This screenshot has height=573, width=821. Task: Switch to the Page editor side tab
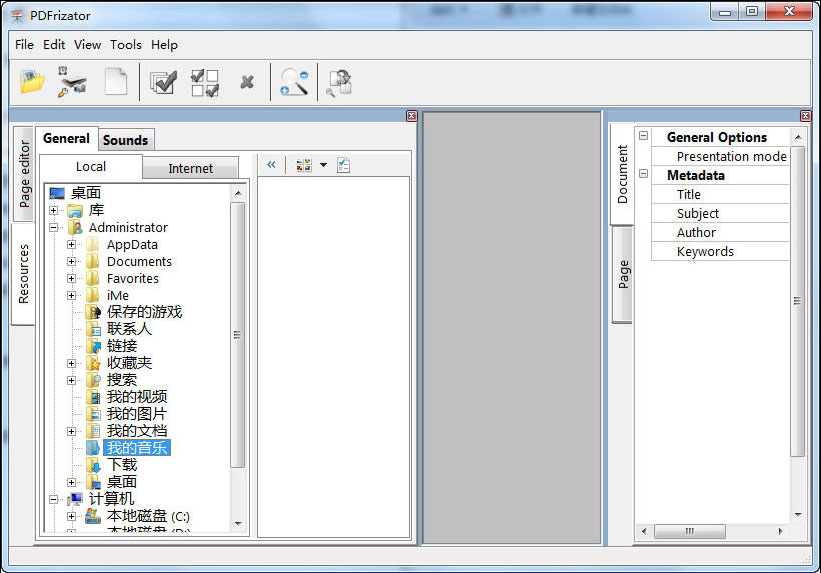(24, 174)
